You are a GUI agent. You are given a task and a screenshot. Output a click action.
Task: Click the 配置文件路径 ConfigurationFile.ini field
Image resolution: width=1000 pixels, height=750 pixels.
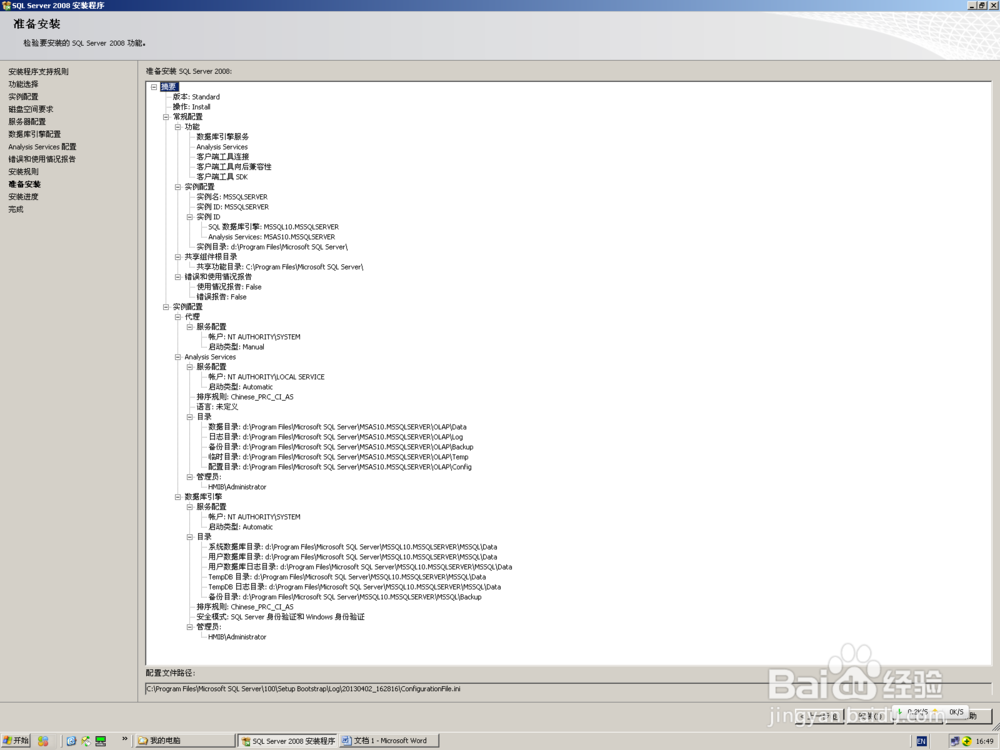pyautogui.click(x=568, y=689)
